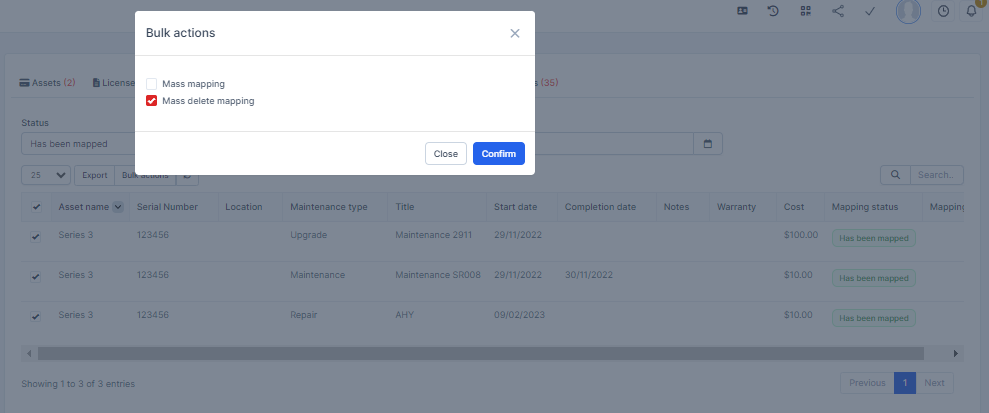Click the table's horizontal scrollbar
The image size is (989, 413).
click(x=480, y=353)
